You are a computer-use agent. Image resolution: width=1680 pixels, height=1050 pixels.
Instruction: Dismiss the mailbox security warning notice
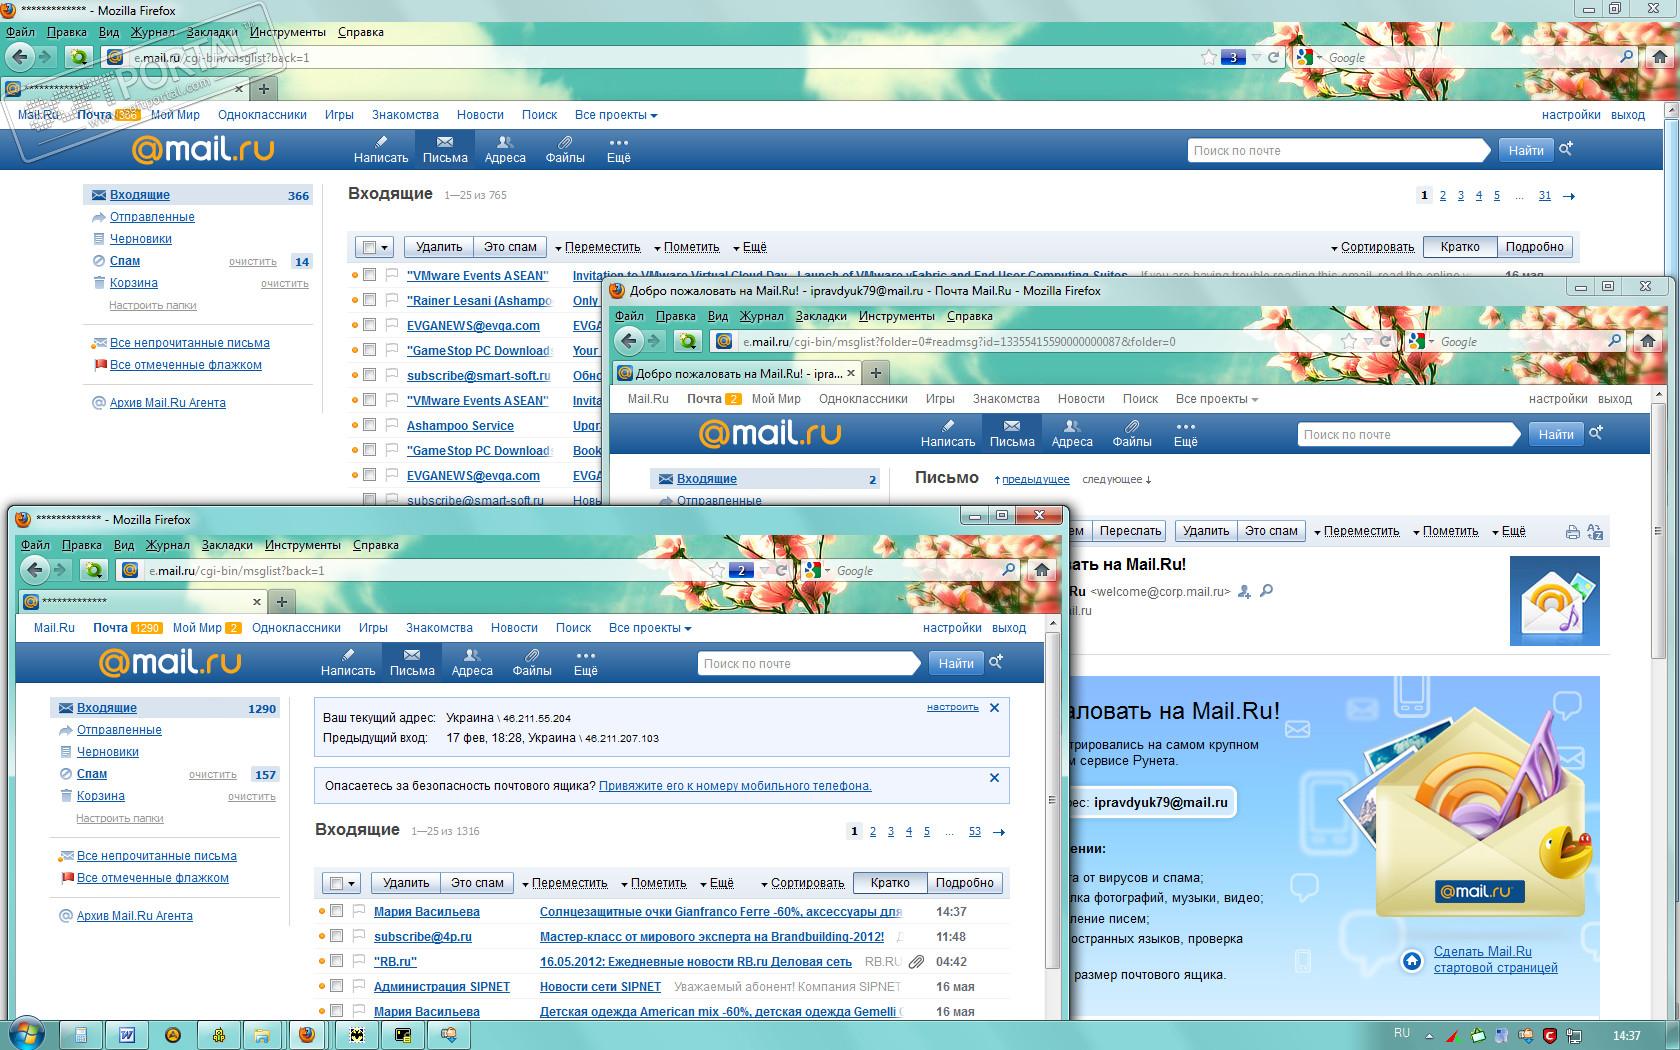(994, 777)
